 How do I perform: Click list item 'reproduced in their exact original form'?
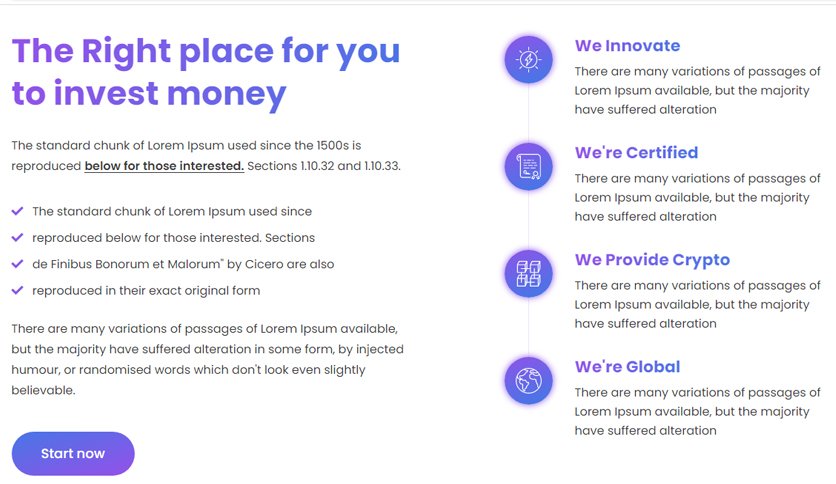tap(146, 291)
